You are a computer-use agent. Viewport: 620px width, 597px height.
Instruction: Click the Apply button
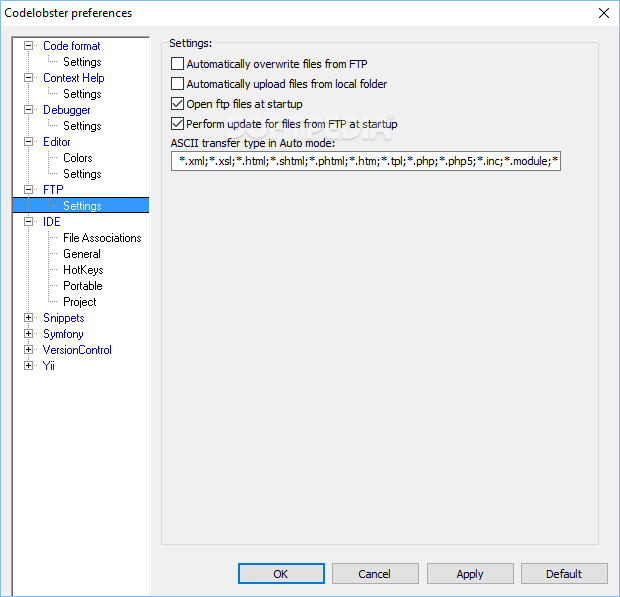[x=470, y=574]
